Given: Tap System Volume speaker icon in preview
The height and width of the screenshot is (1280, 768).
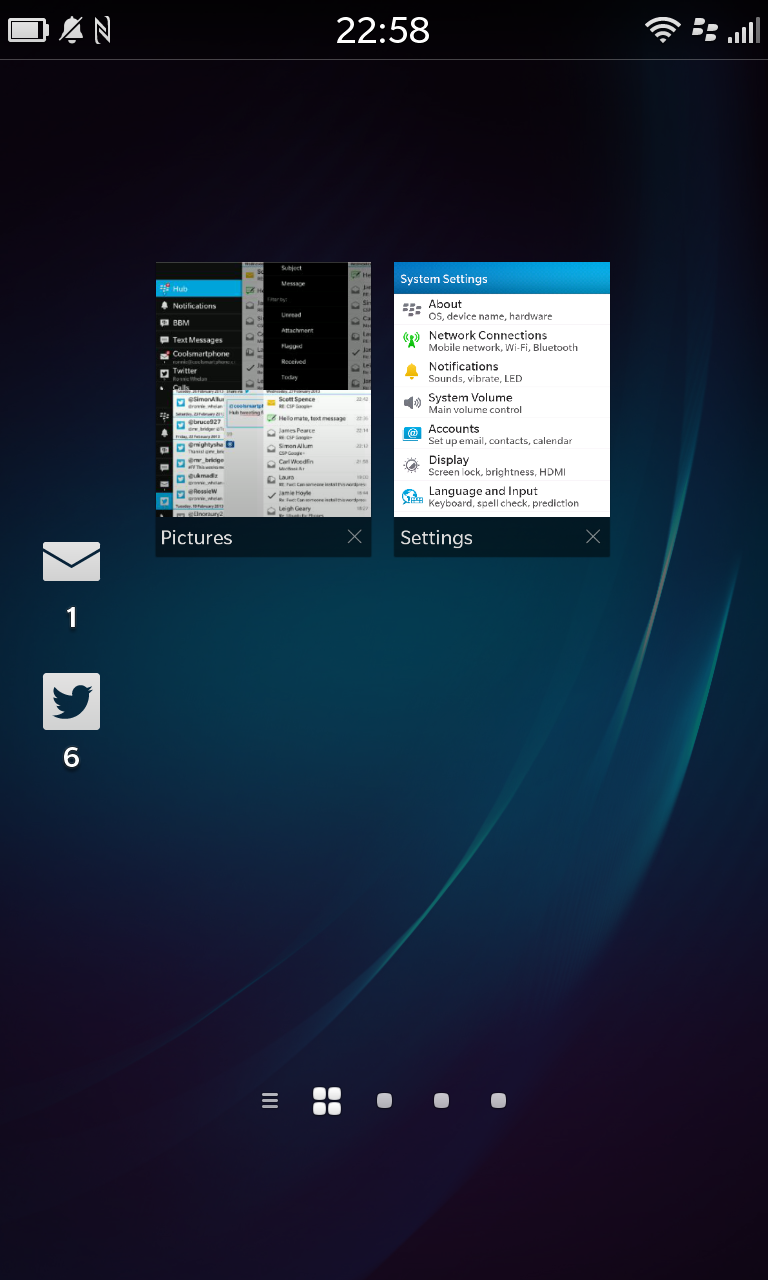Looking at the screenshot, I should [x=411, y=403].
